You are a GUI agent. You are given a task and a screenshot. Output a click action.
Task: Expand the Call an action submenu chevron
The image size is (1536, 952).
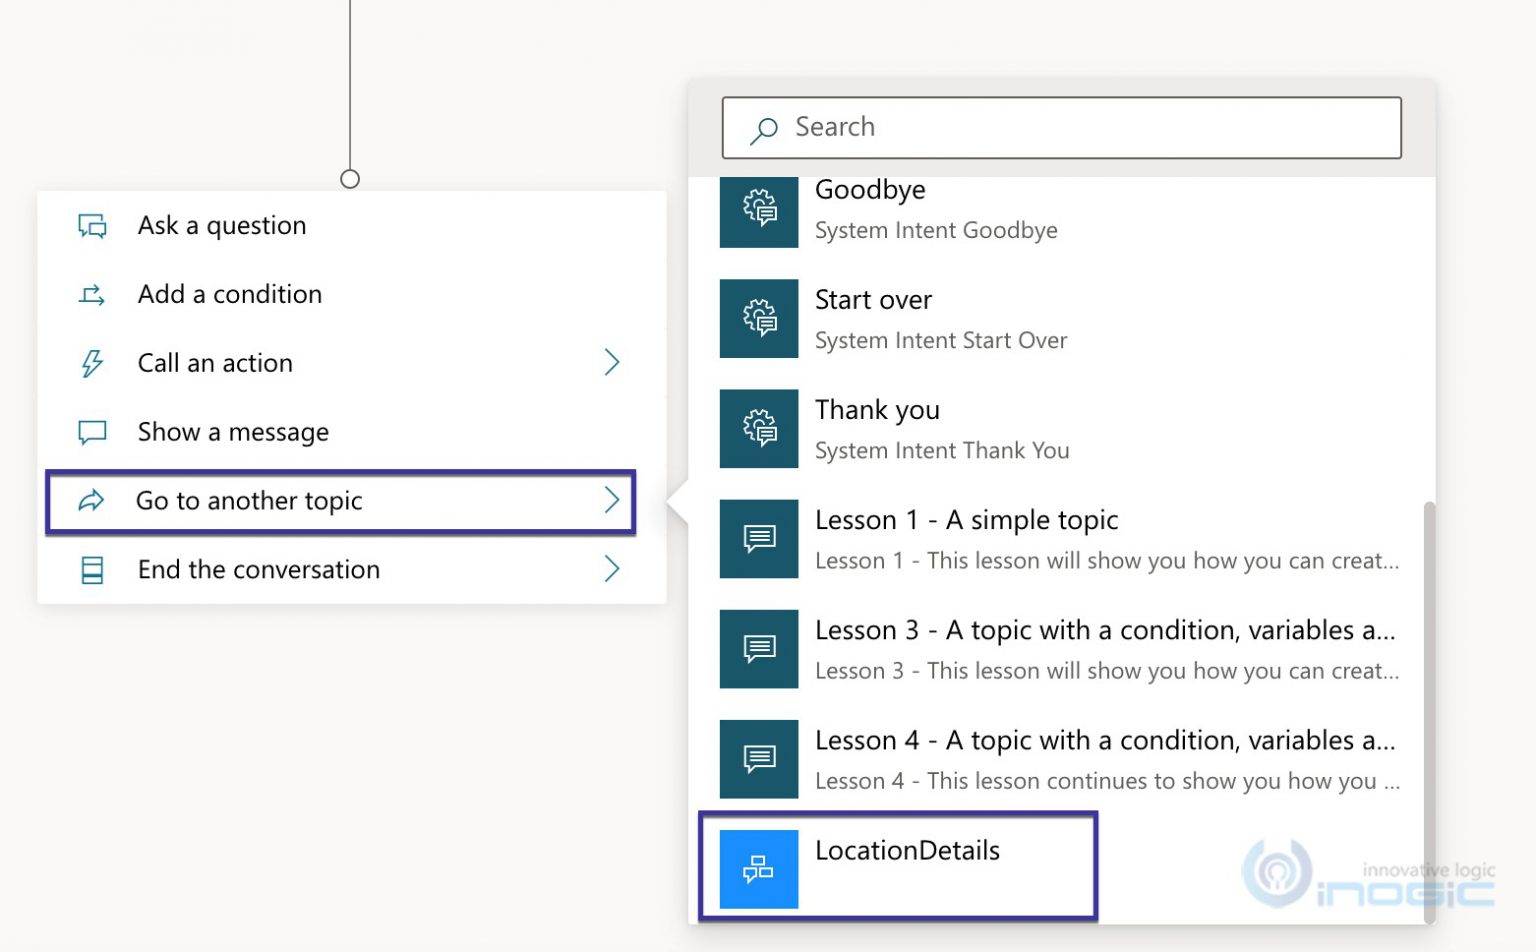click(x=612, y=363)
